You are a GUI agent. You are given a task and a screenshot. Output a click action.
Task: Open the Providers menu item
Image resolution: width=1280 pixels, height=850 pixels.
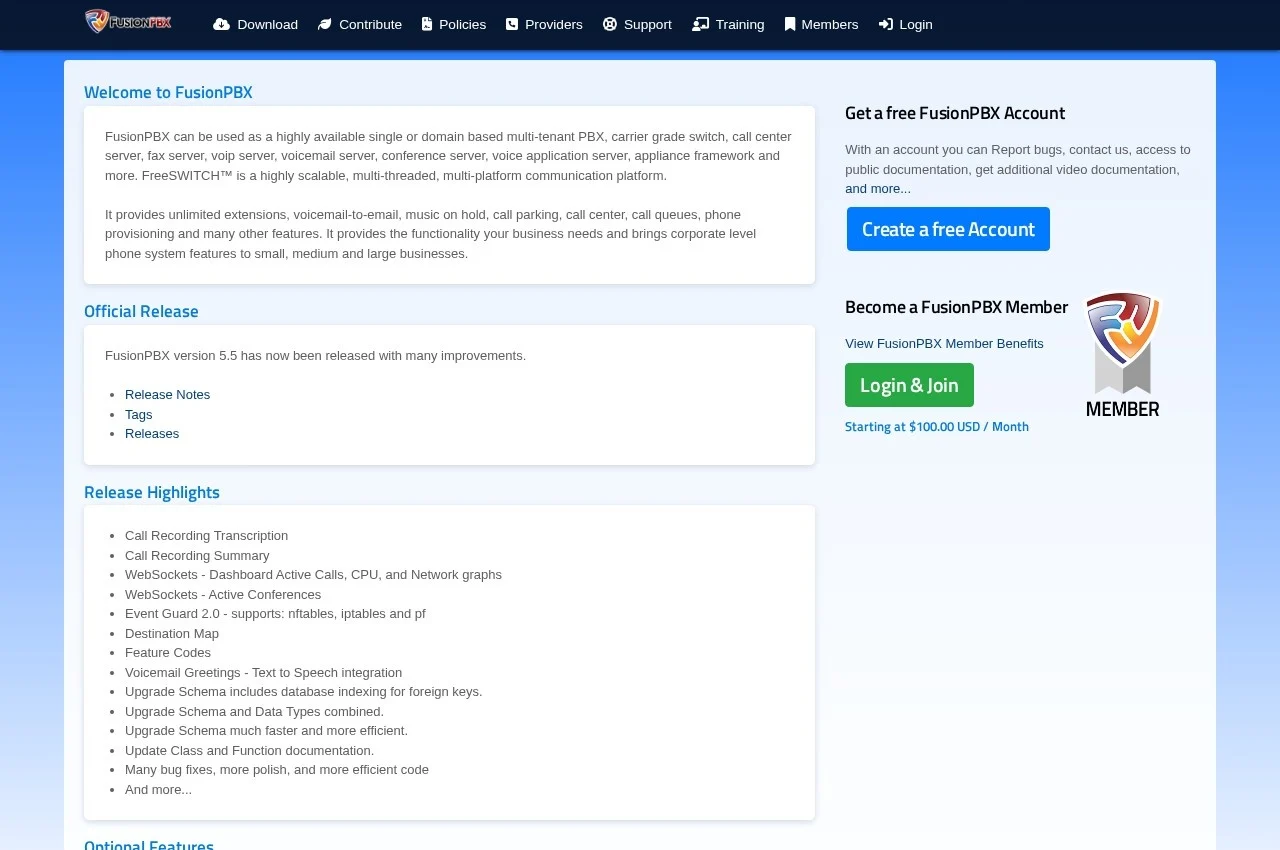pos(544,24)
